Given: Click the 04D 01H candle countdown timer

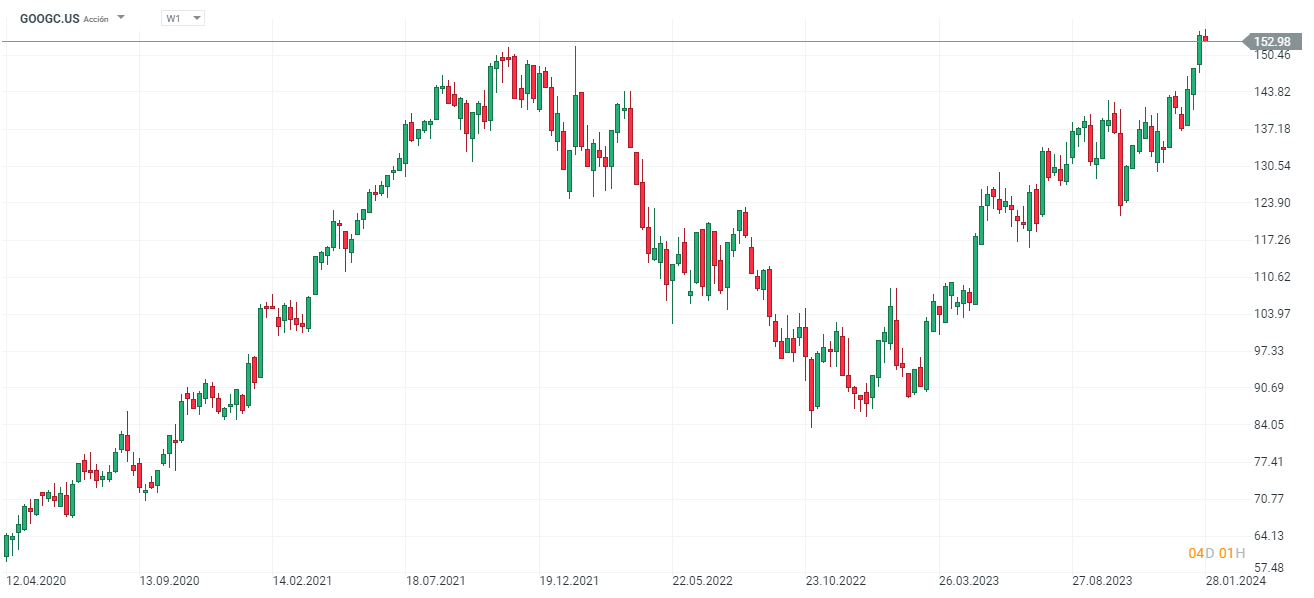Looking at the screenshot, I should (x=1216, y=553).
